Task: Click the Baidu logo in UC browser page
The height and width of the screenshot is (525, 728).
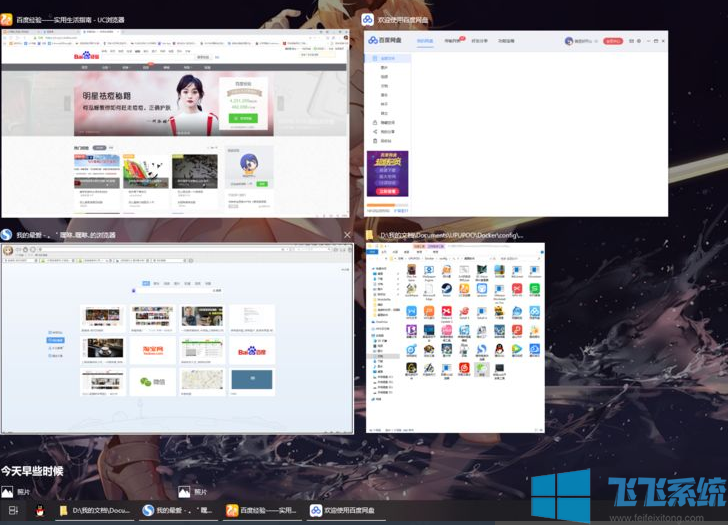Action: (87, 56)
